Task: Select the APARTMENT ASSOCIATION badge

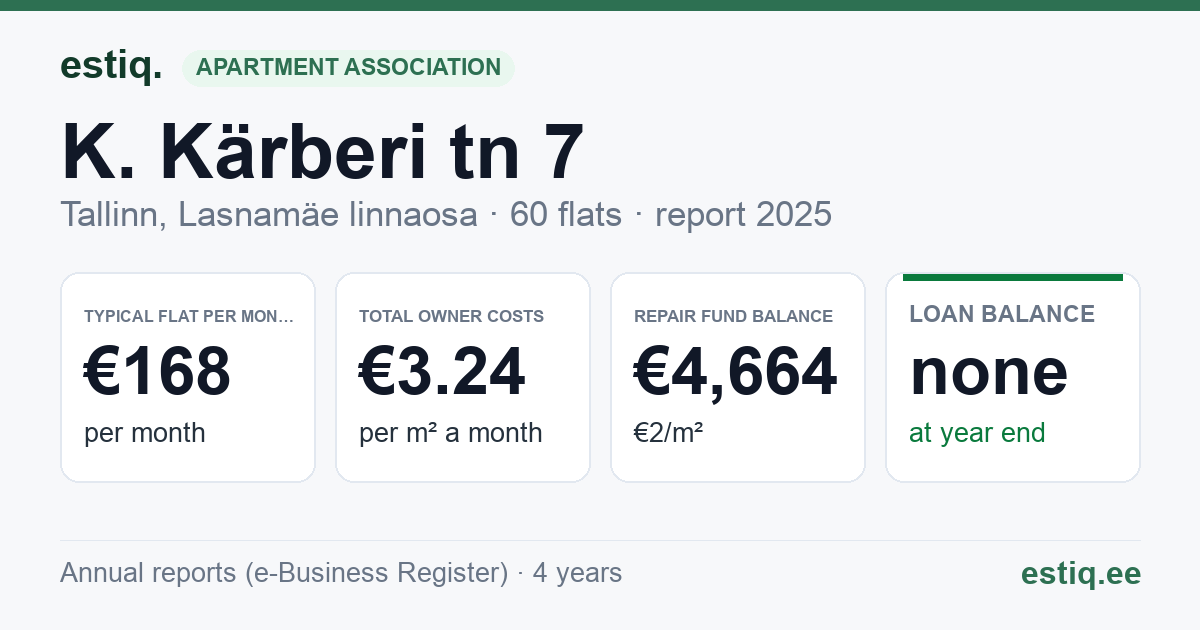Action: pyautogui.click(x=348, y=68)
